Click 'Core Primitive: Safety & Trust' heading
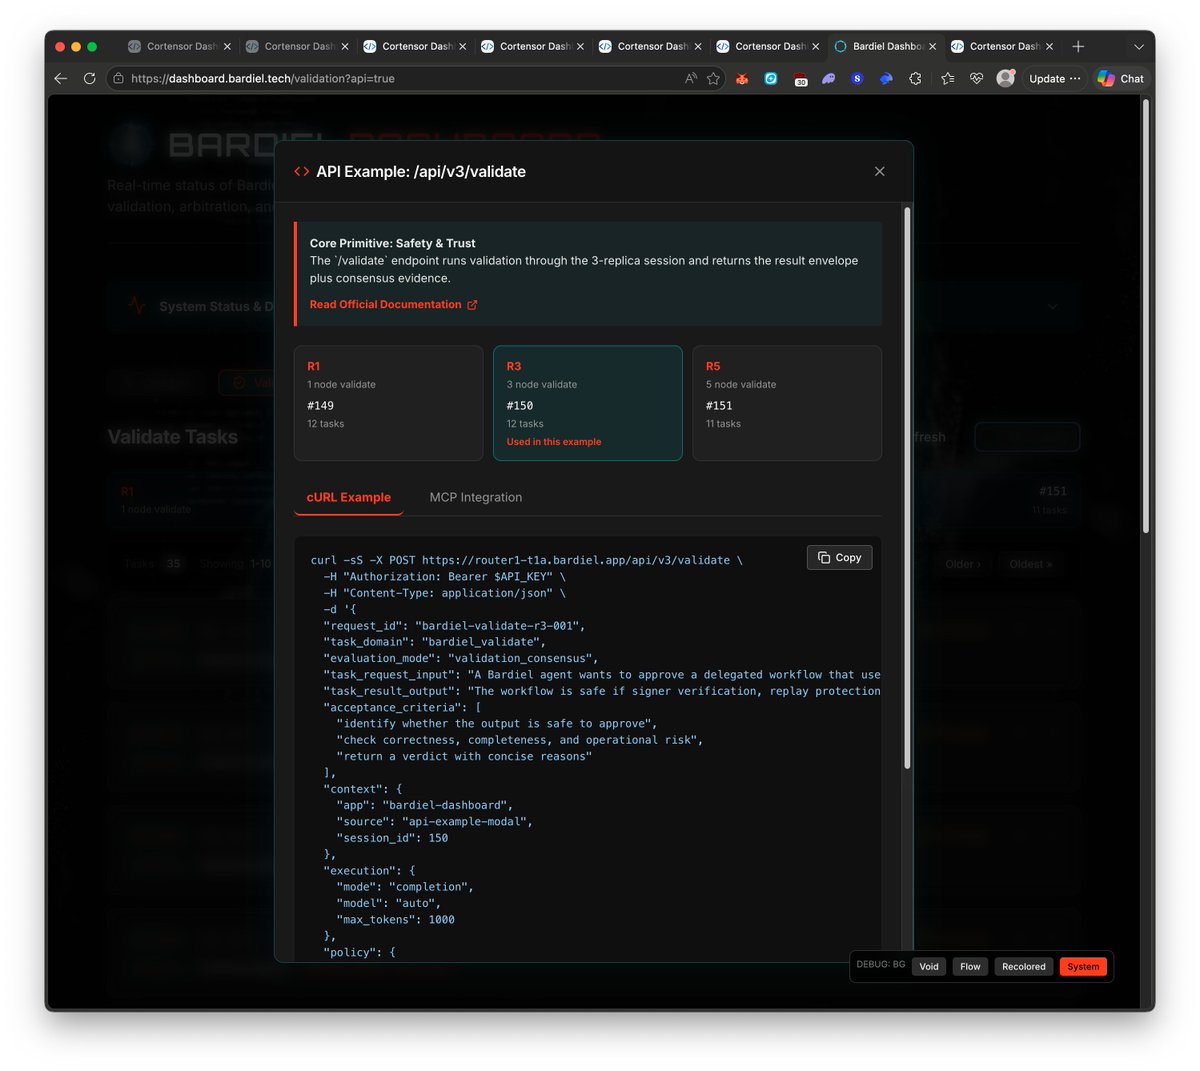The image size is (1200, 1071). tap(392, 243)
